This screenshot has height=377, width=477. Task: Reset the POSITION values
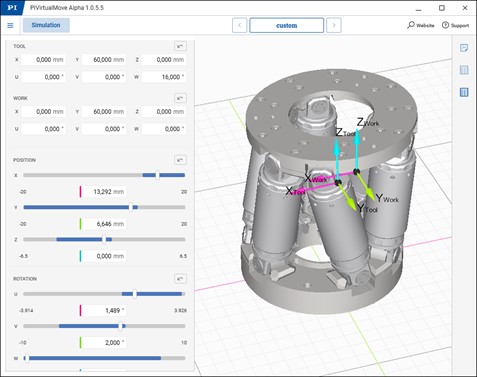[180, 160]
